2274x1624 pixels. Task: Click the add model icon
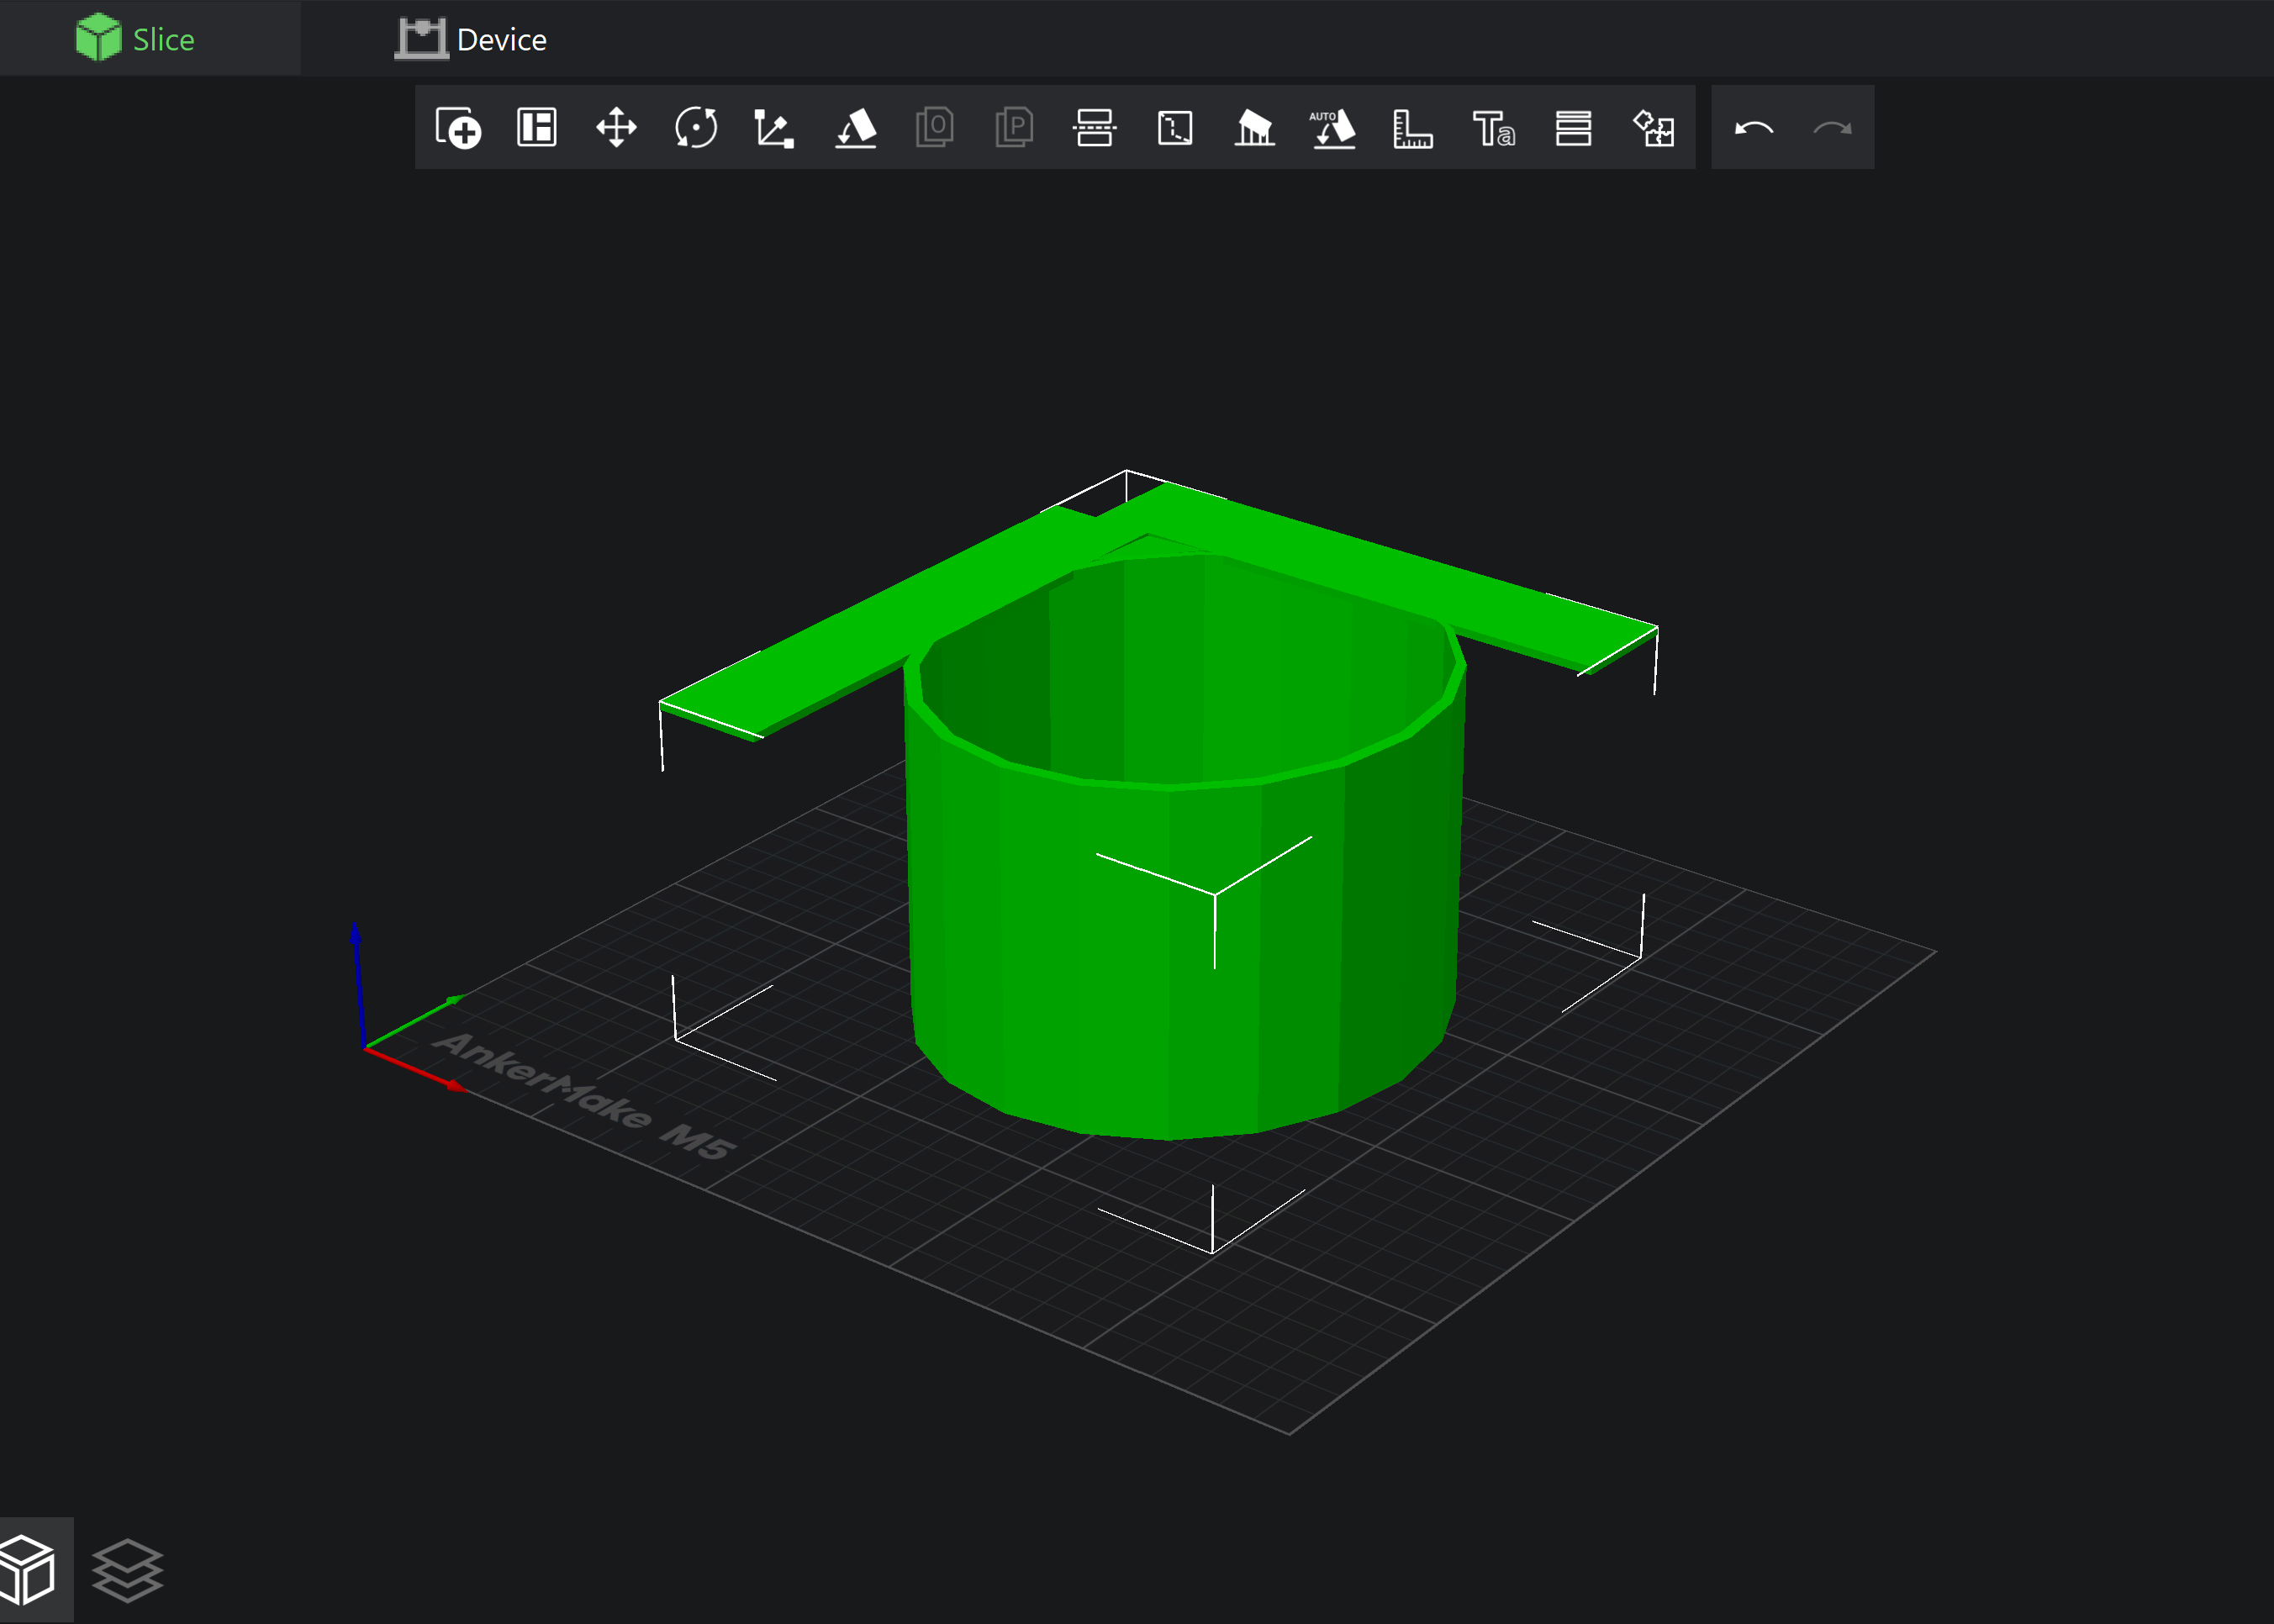(458, 128)
